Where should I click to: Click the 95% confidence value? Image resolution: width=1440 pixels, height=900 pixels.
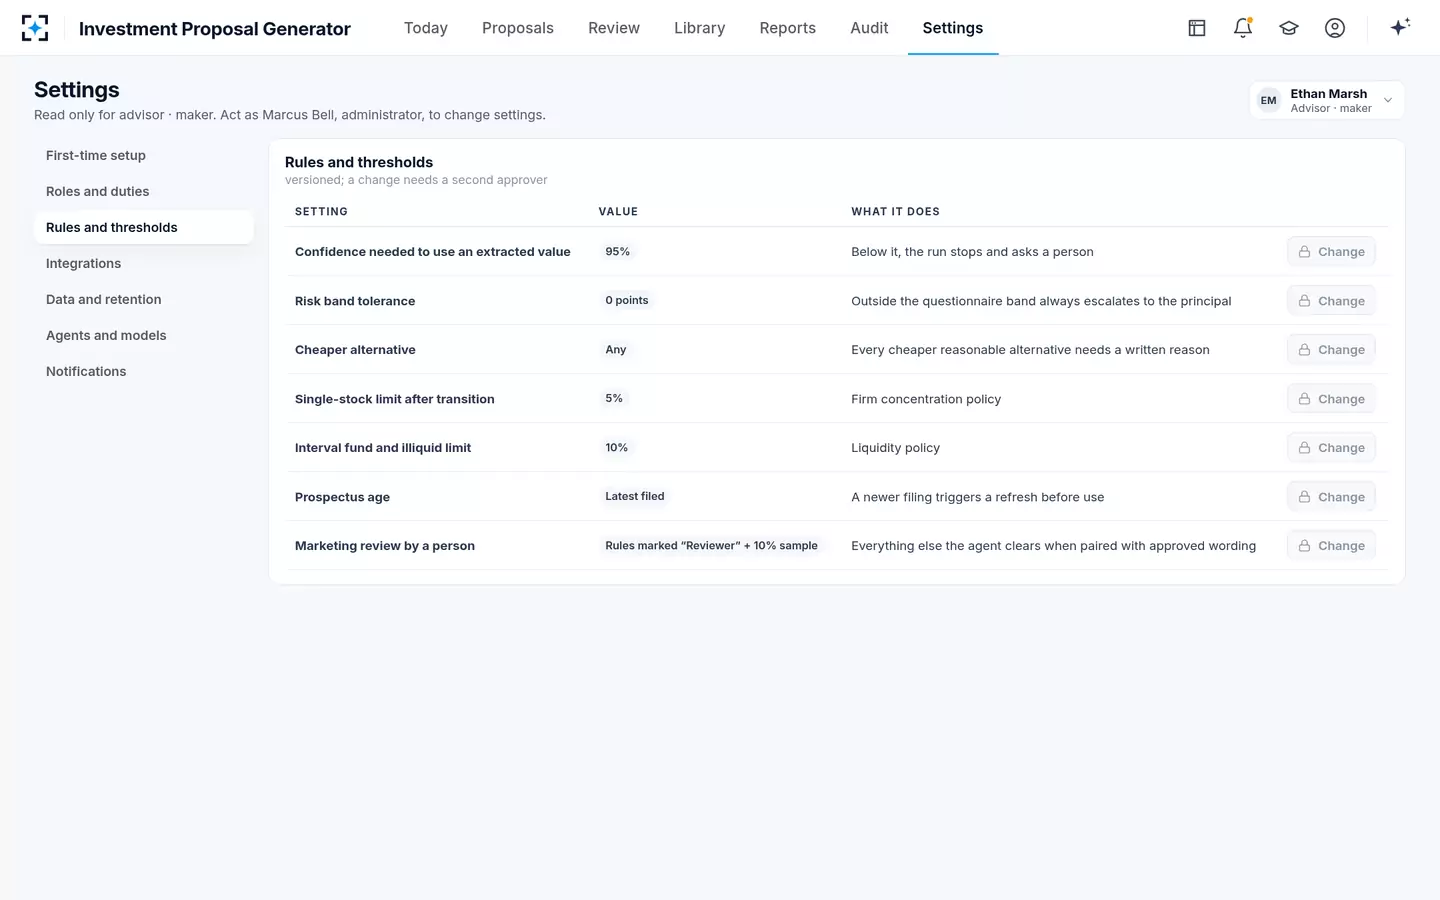(x=617, y=252)
